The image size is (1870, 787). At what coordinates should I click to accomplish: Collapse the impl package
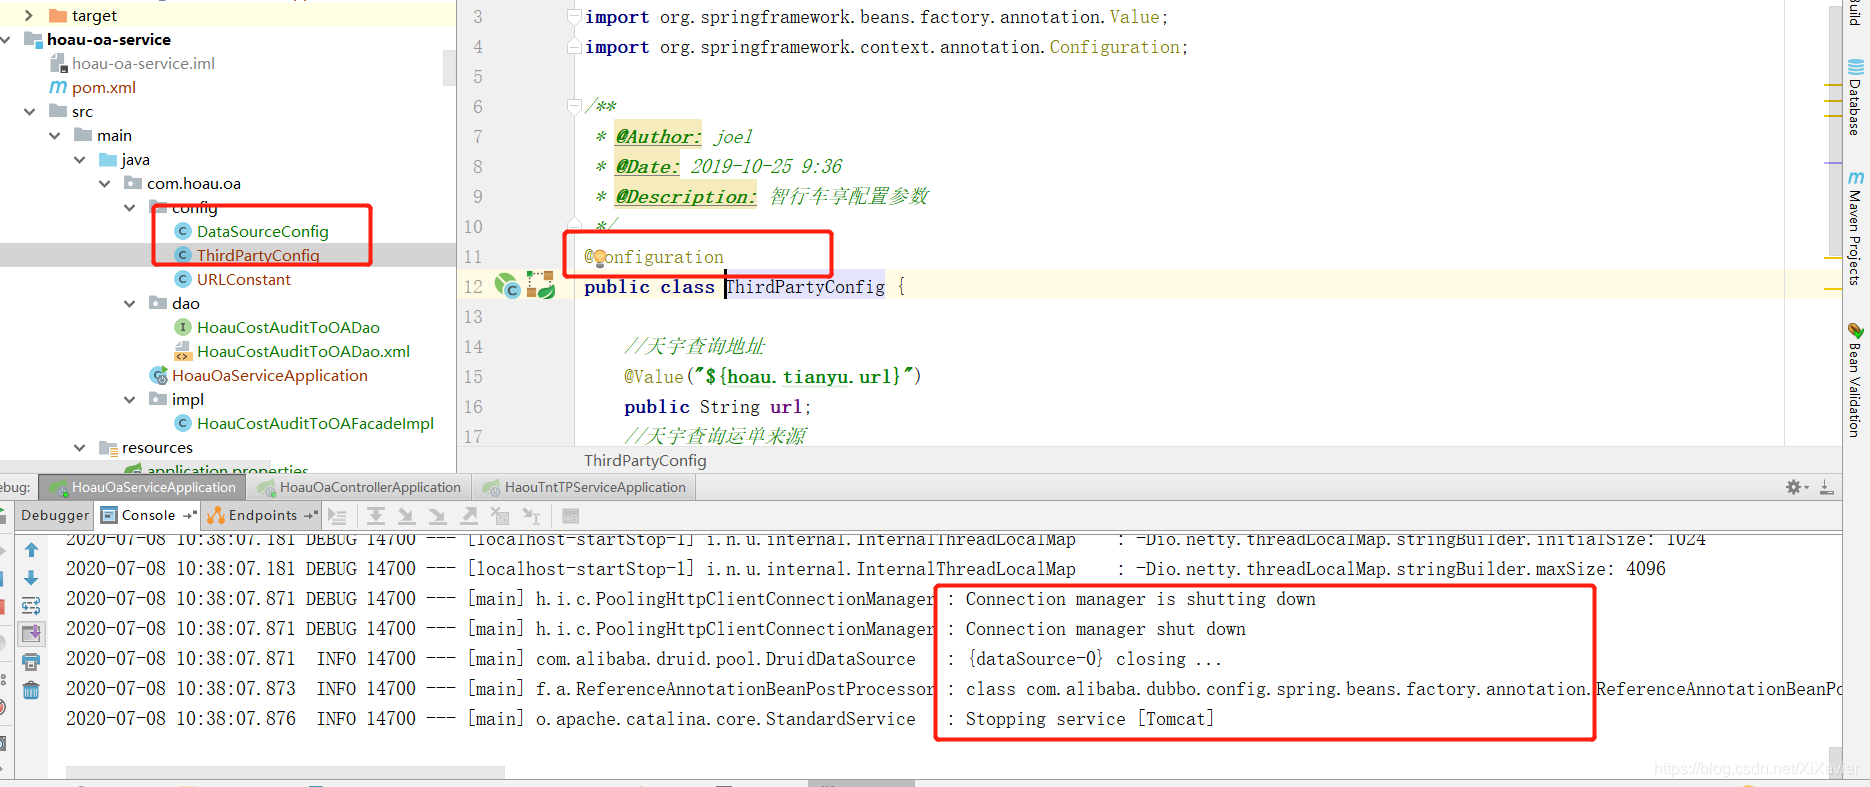[x=129, y=399]
